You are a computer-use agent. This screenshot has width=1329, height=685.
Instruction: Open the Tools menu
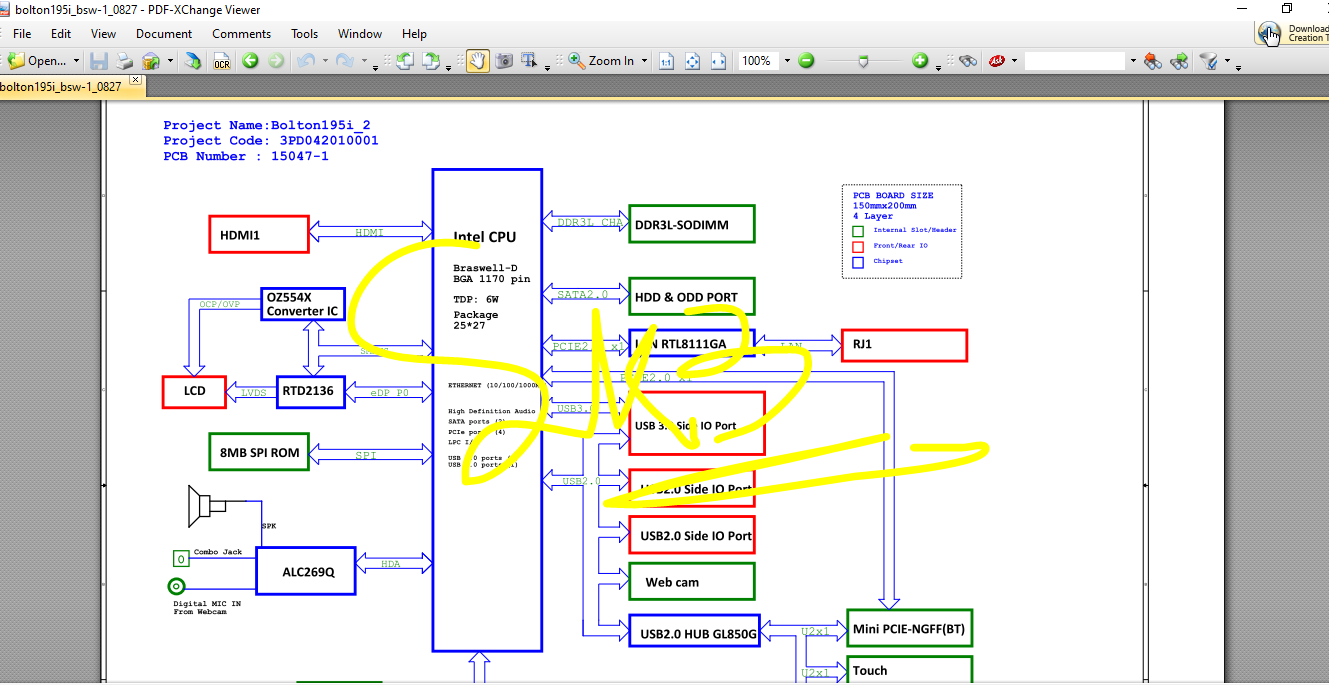[305, 33]
